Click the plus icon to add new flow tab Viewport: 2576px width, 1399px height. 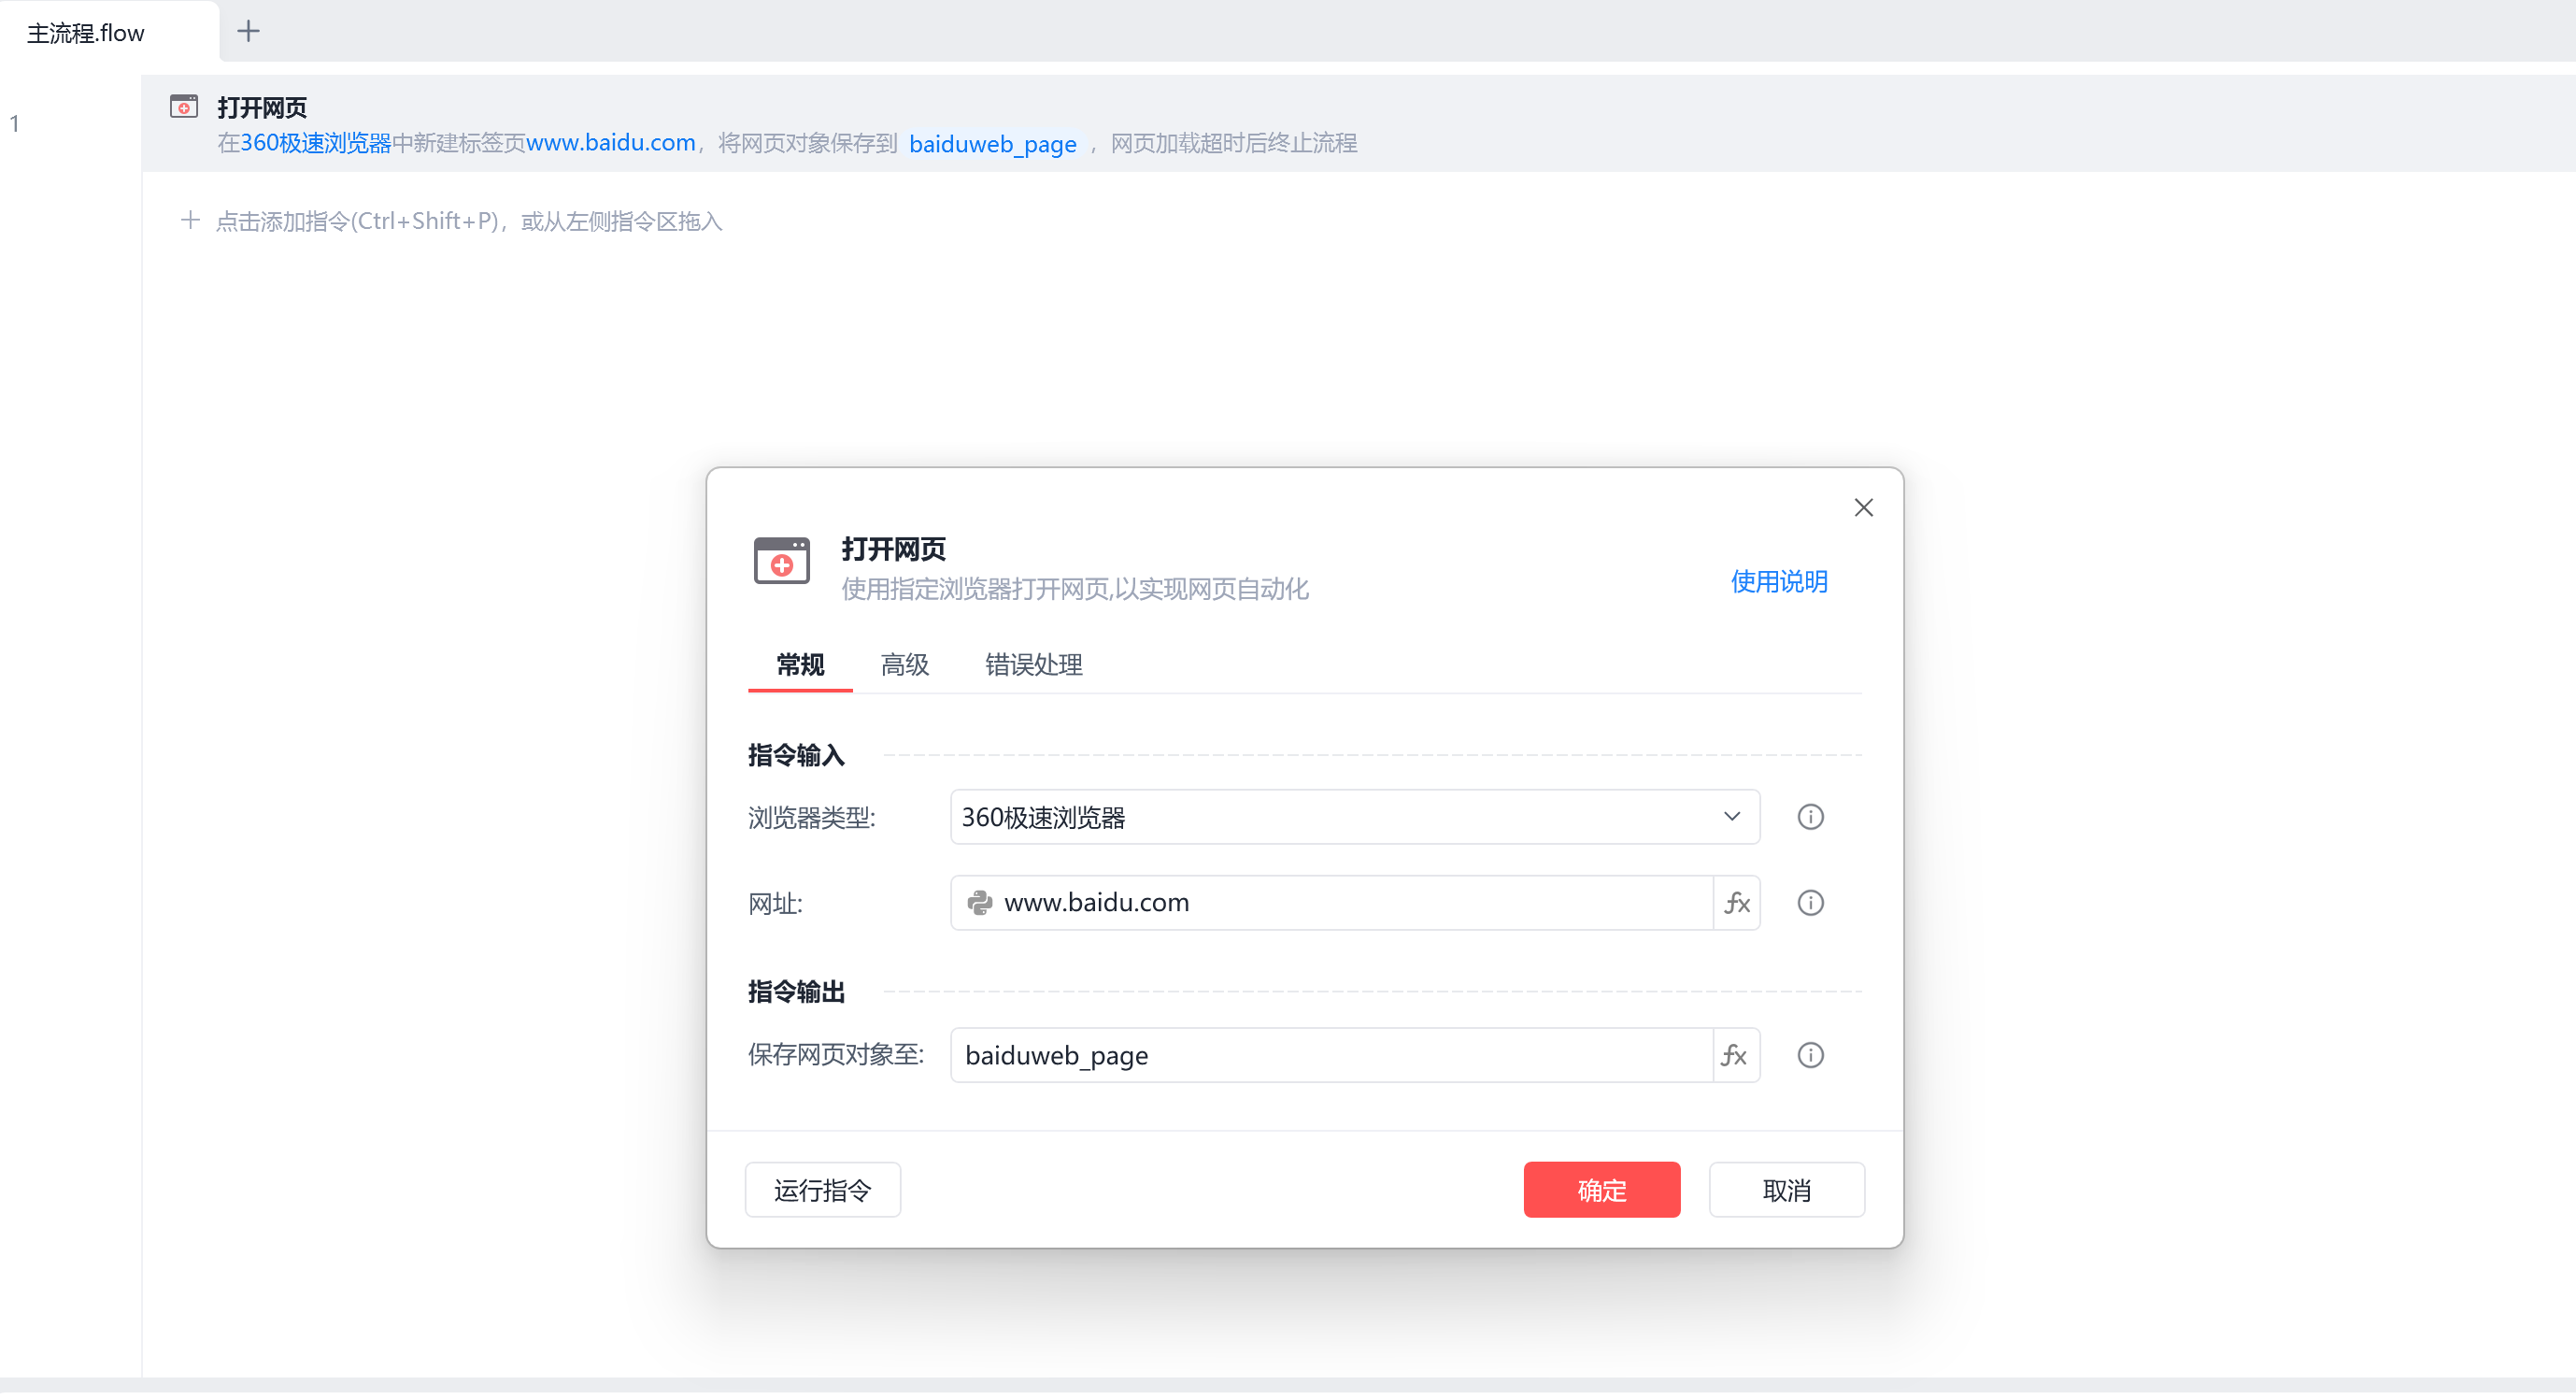[x=248, y=32]
